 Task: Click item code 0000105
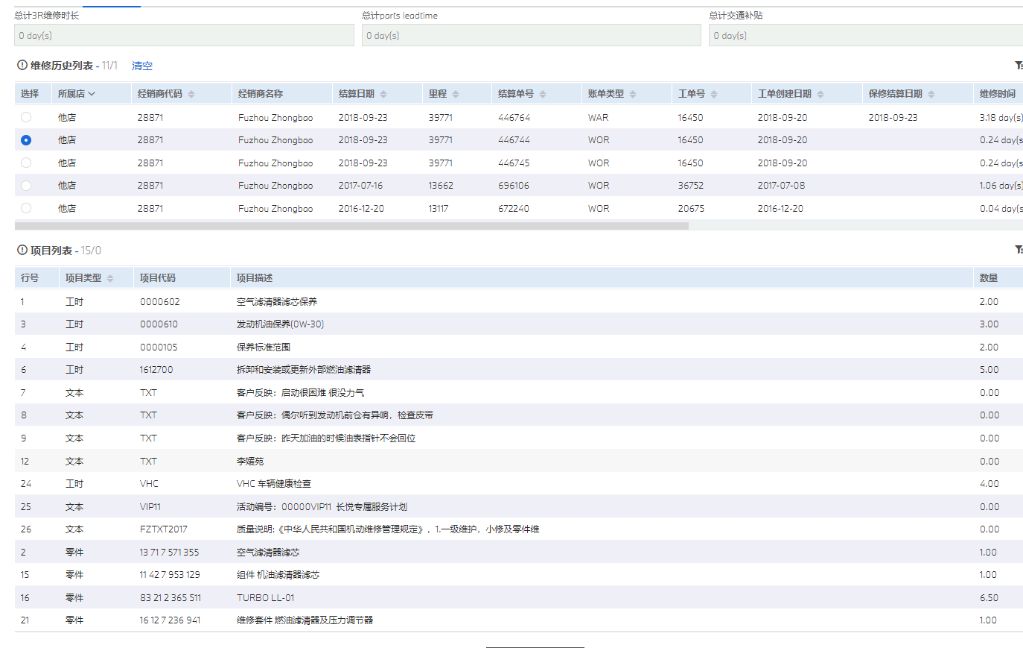coord(159,347)
